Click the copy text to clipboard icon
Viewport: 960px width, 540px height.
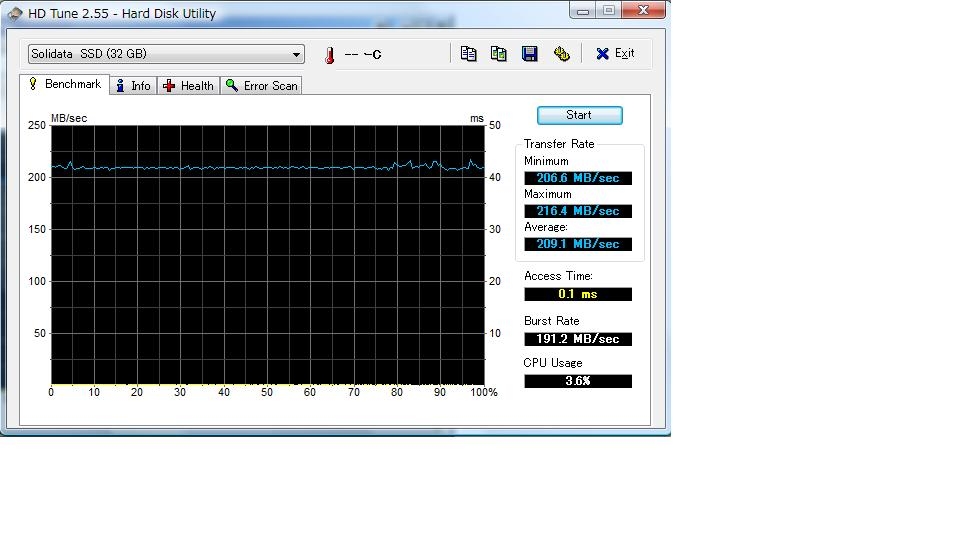click(x=468, y=54)
